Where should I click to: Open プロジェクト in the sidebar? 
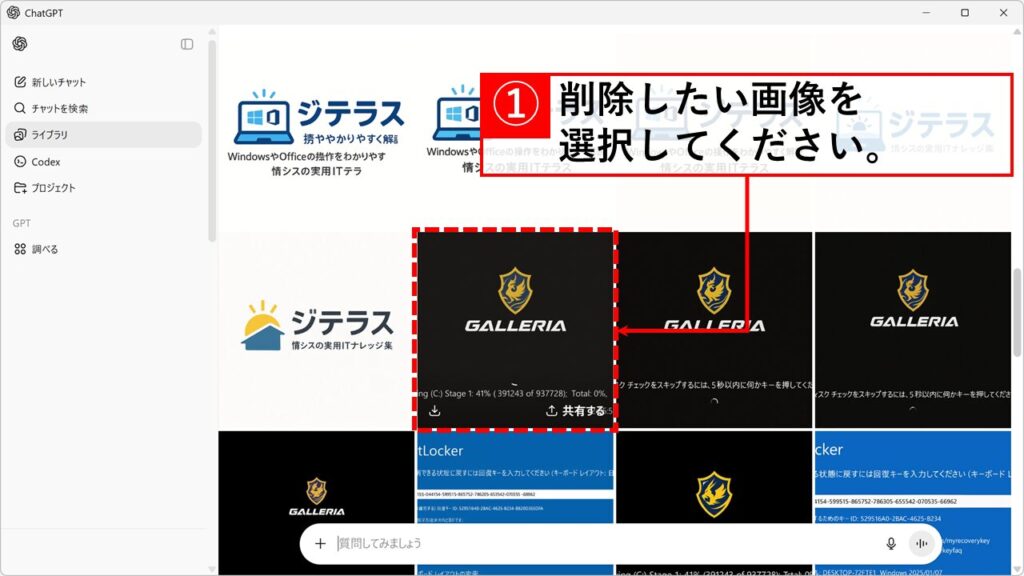pyautogui.click(x=53, y=188)
